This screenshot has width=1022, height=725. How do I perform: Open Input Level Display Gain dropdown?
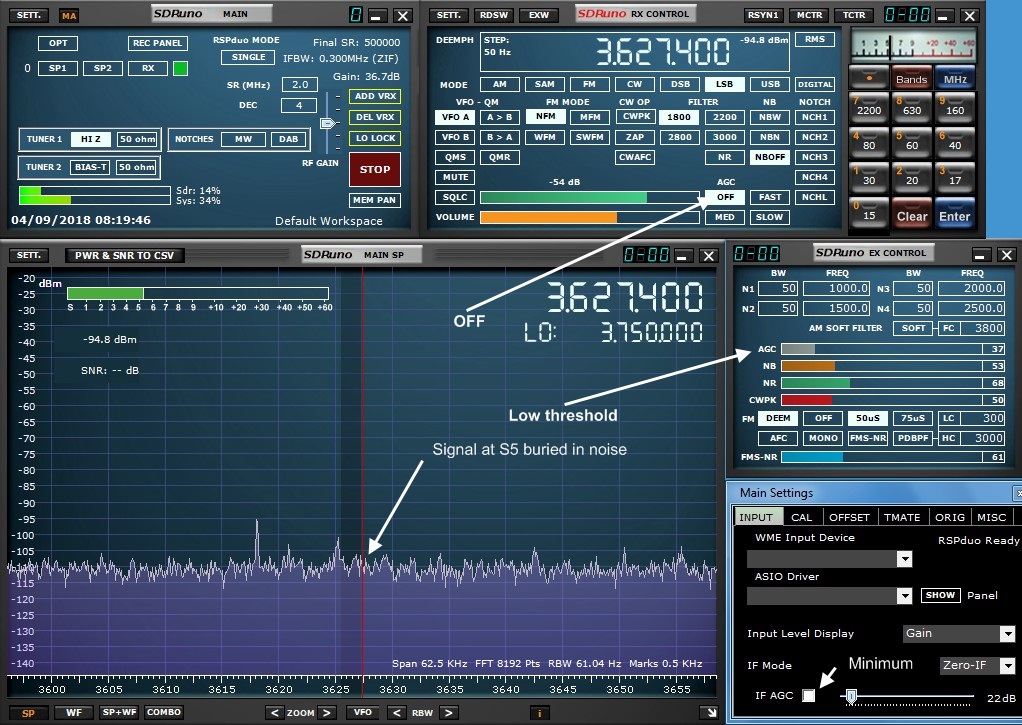click(x=1008, y=633)
